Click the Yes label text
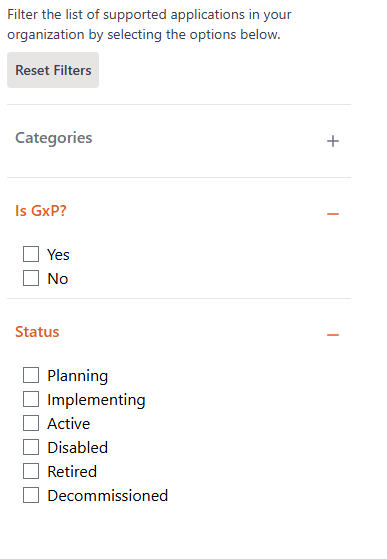 (x=58, y=255)
